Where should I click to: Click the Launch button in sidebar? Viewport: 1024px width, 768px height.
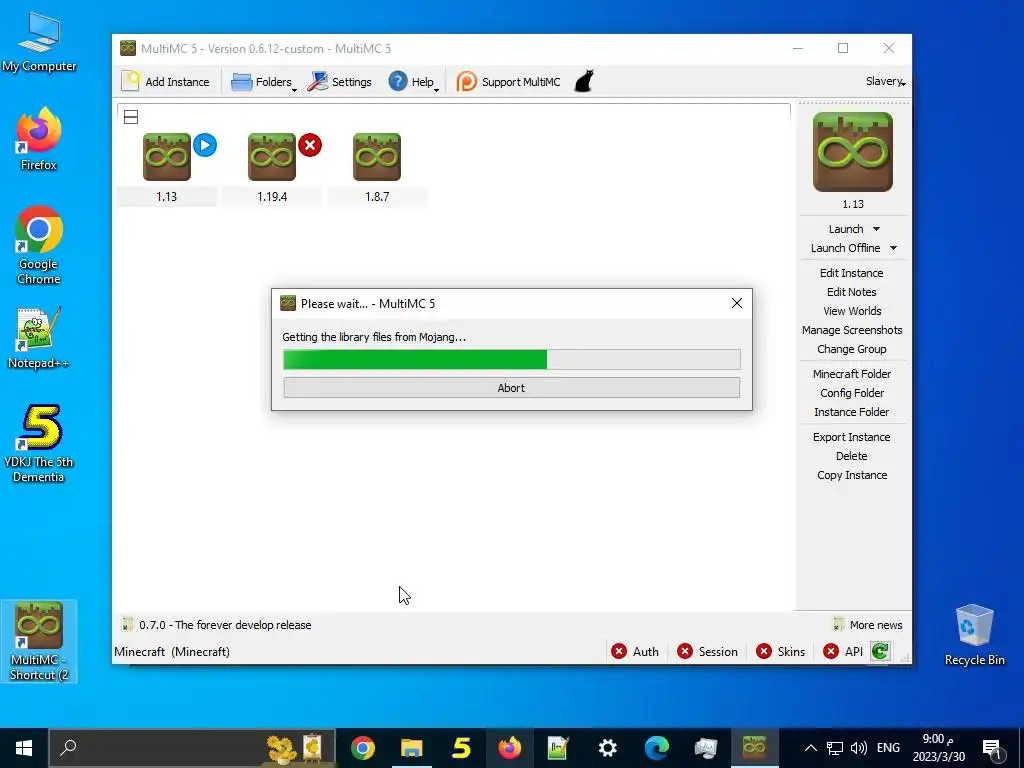click(846, 229)
